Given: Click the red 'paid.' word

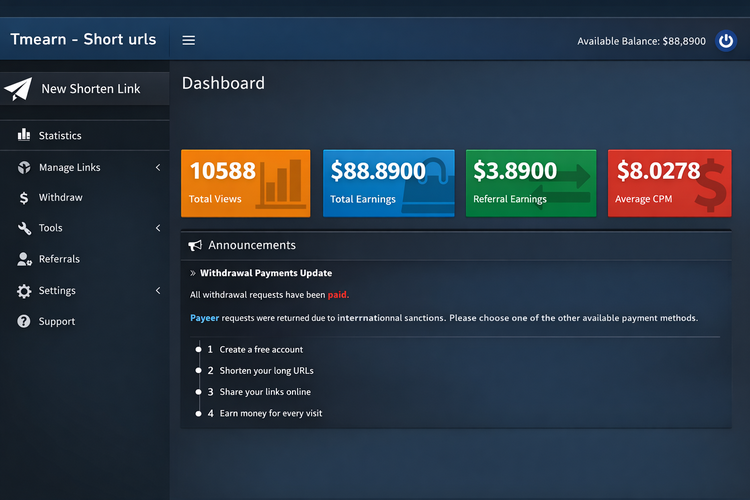Looking at the screenshot, I should [338, 295].
